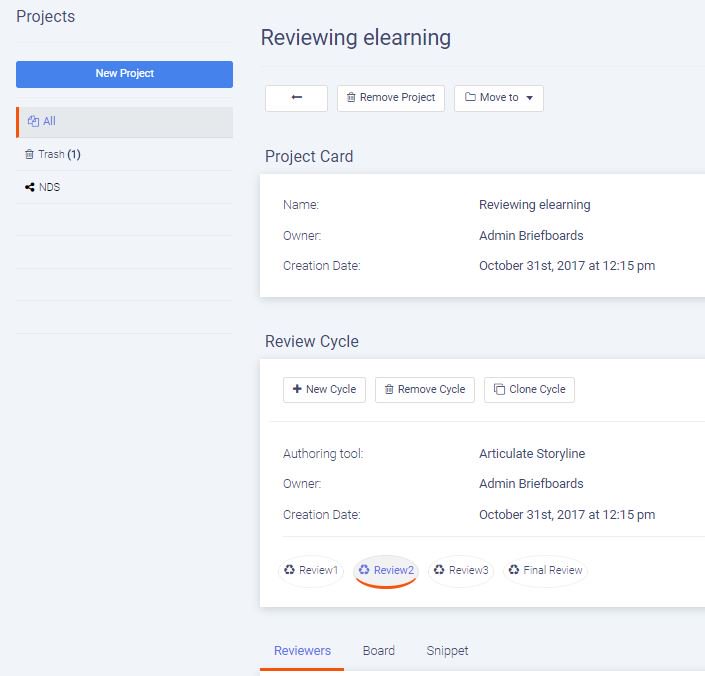The image size is (705, 676).
Task: Open the Trash (1) folder
Action: click(x=124, y=154)
